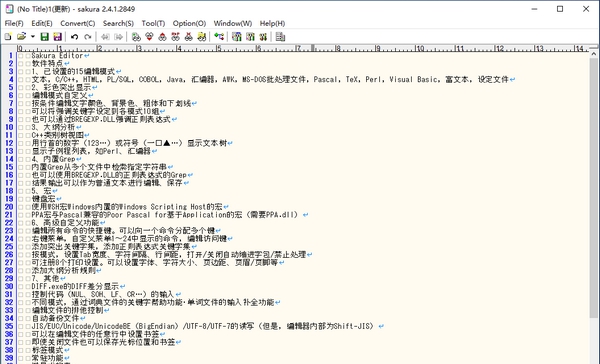Click '软件特点' on line 2

tap(47, 64)
